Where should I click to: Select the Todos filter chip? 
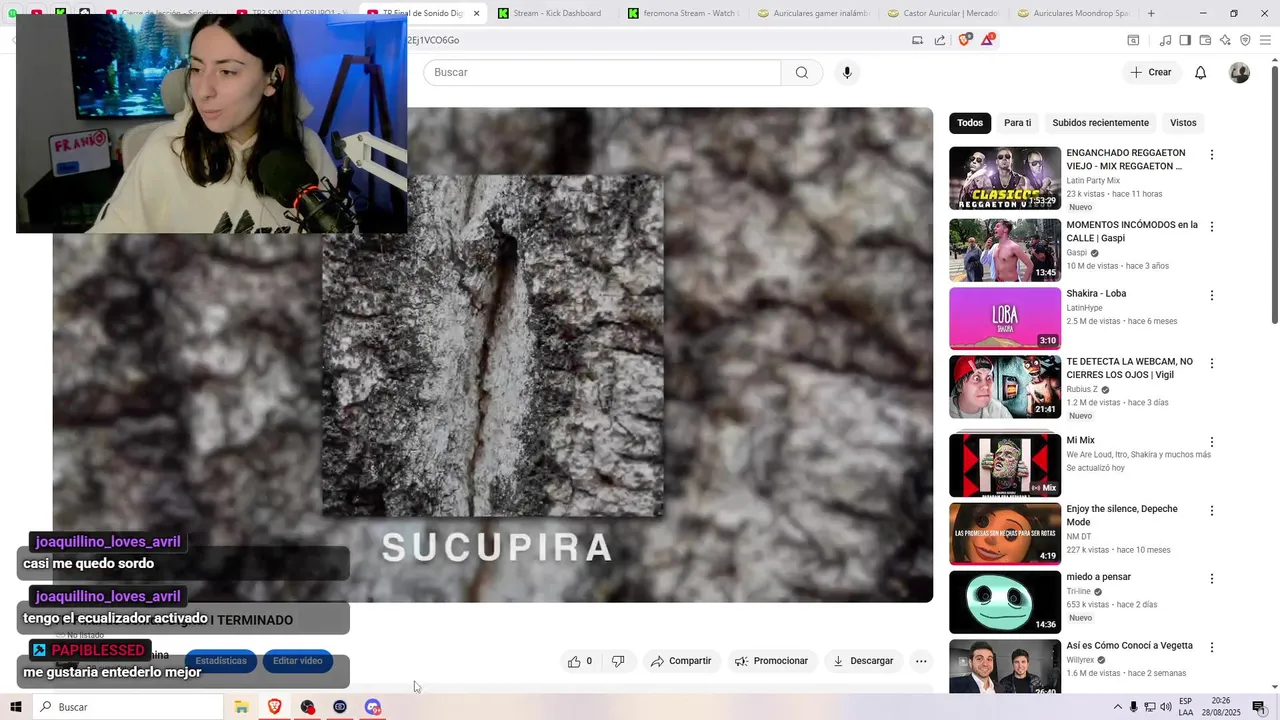[x=970, y=123]
